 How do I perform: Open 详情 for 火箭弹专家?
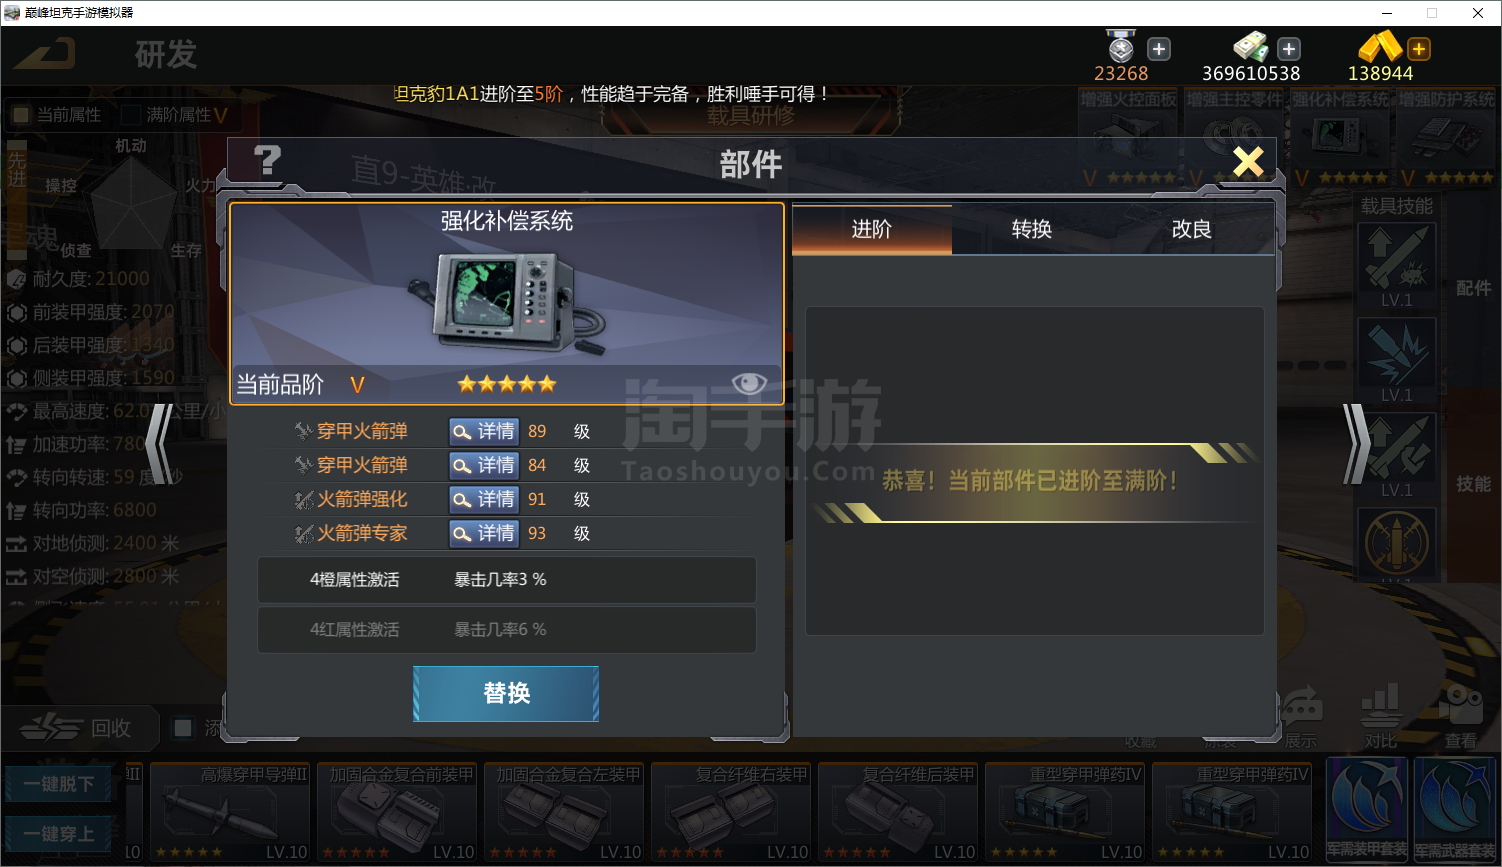click(484, 533)
